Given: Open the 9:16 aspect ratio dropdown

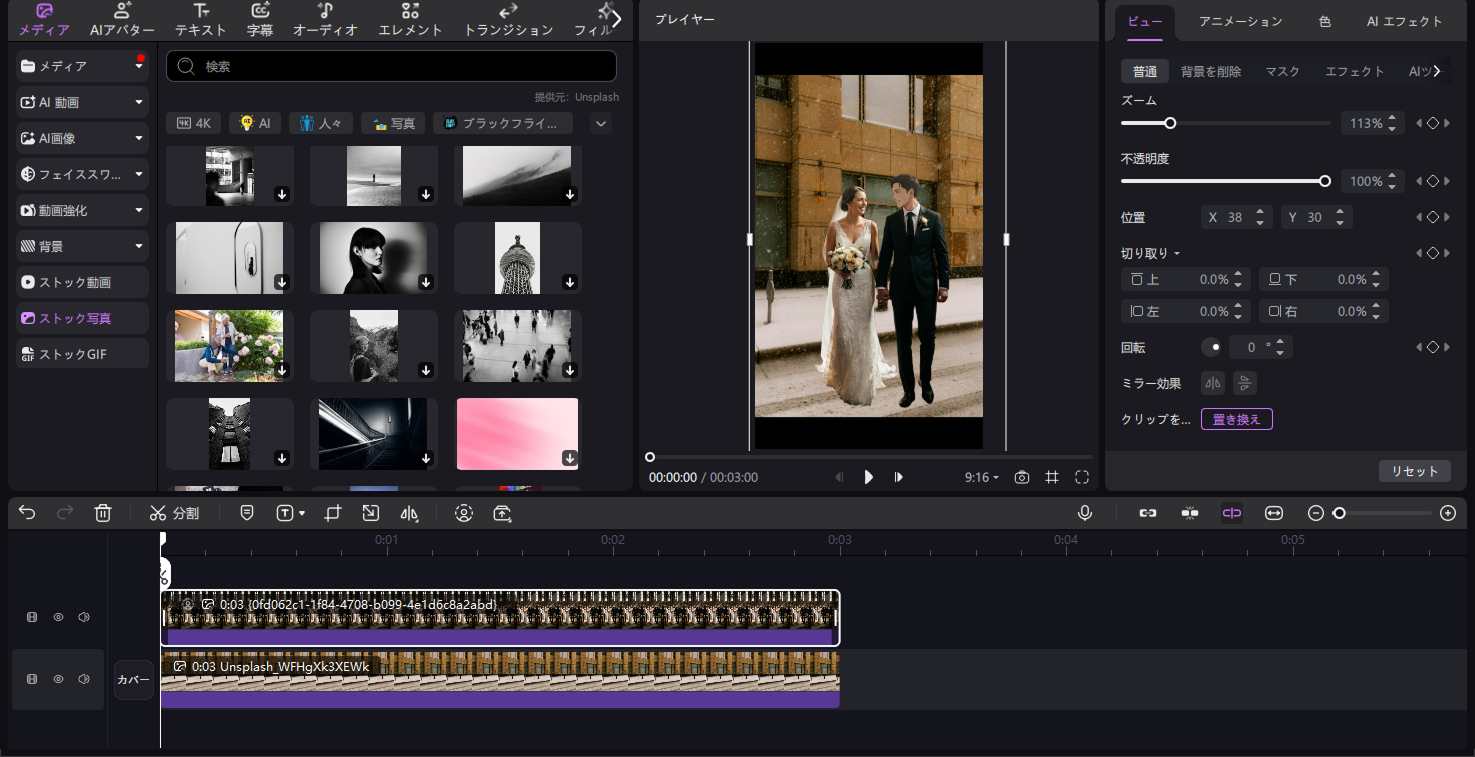Looking at the screenshot, I should point(981,478).
